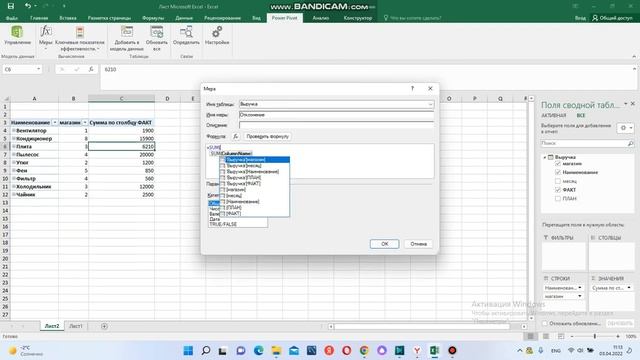The height and width of the screenshot is (360, 640).
Task: Enable Отложить обновление макета checkbox
Action: click(545, 323)
